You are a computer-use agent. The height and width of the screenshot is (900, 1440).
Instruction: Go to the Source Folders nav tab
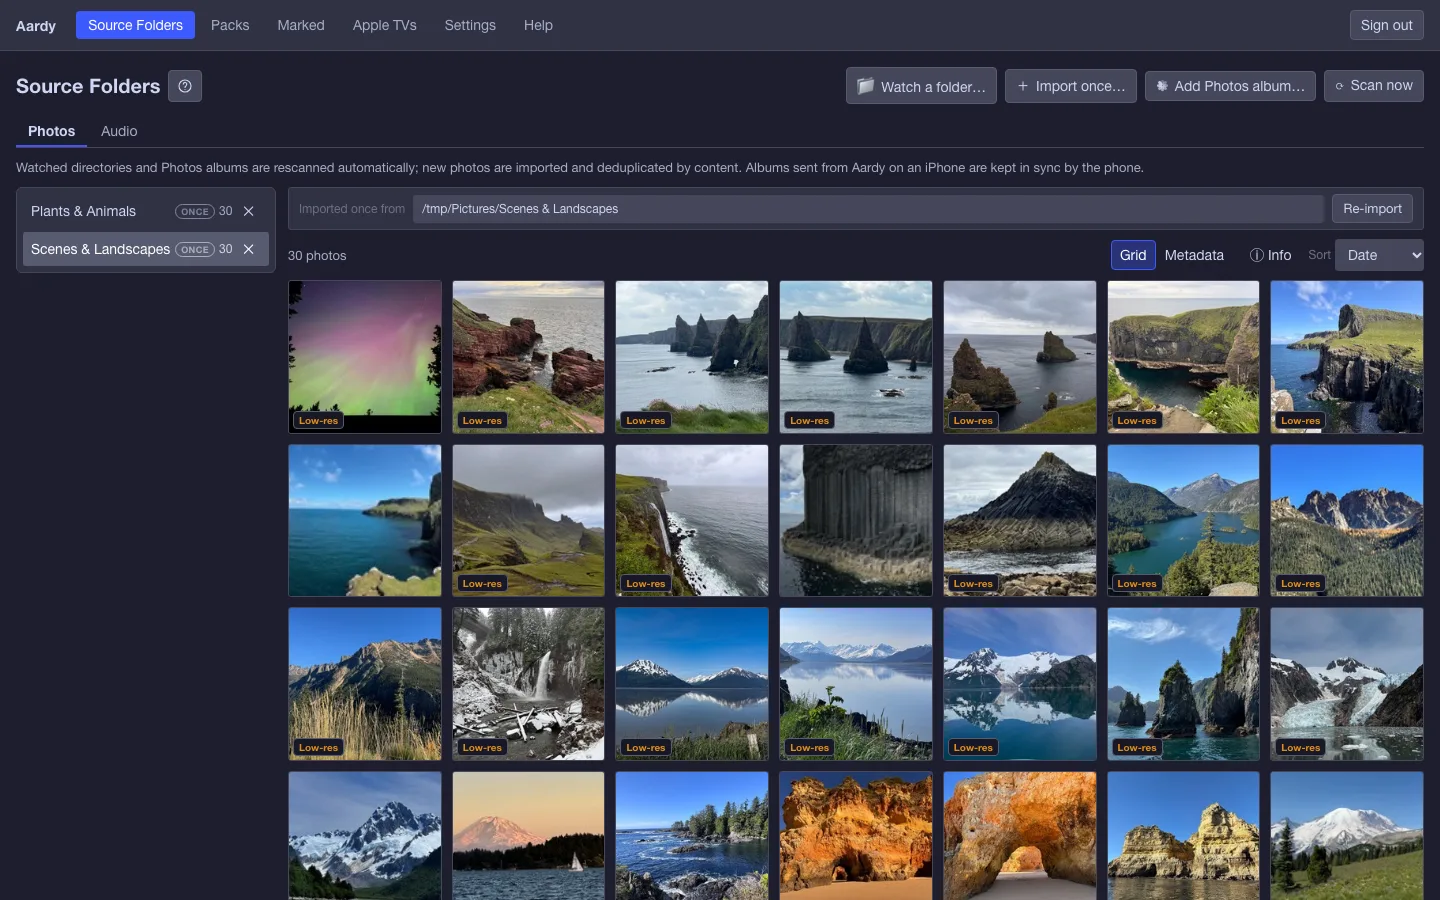coord(135,25)
